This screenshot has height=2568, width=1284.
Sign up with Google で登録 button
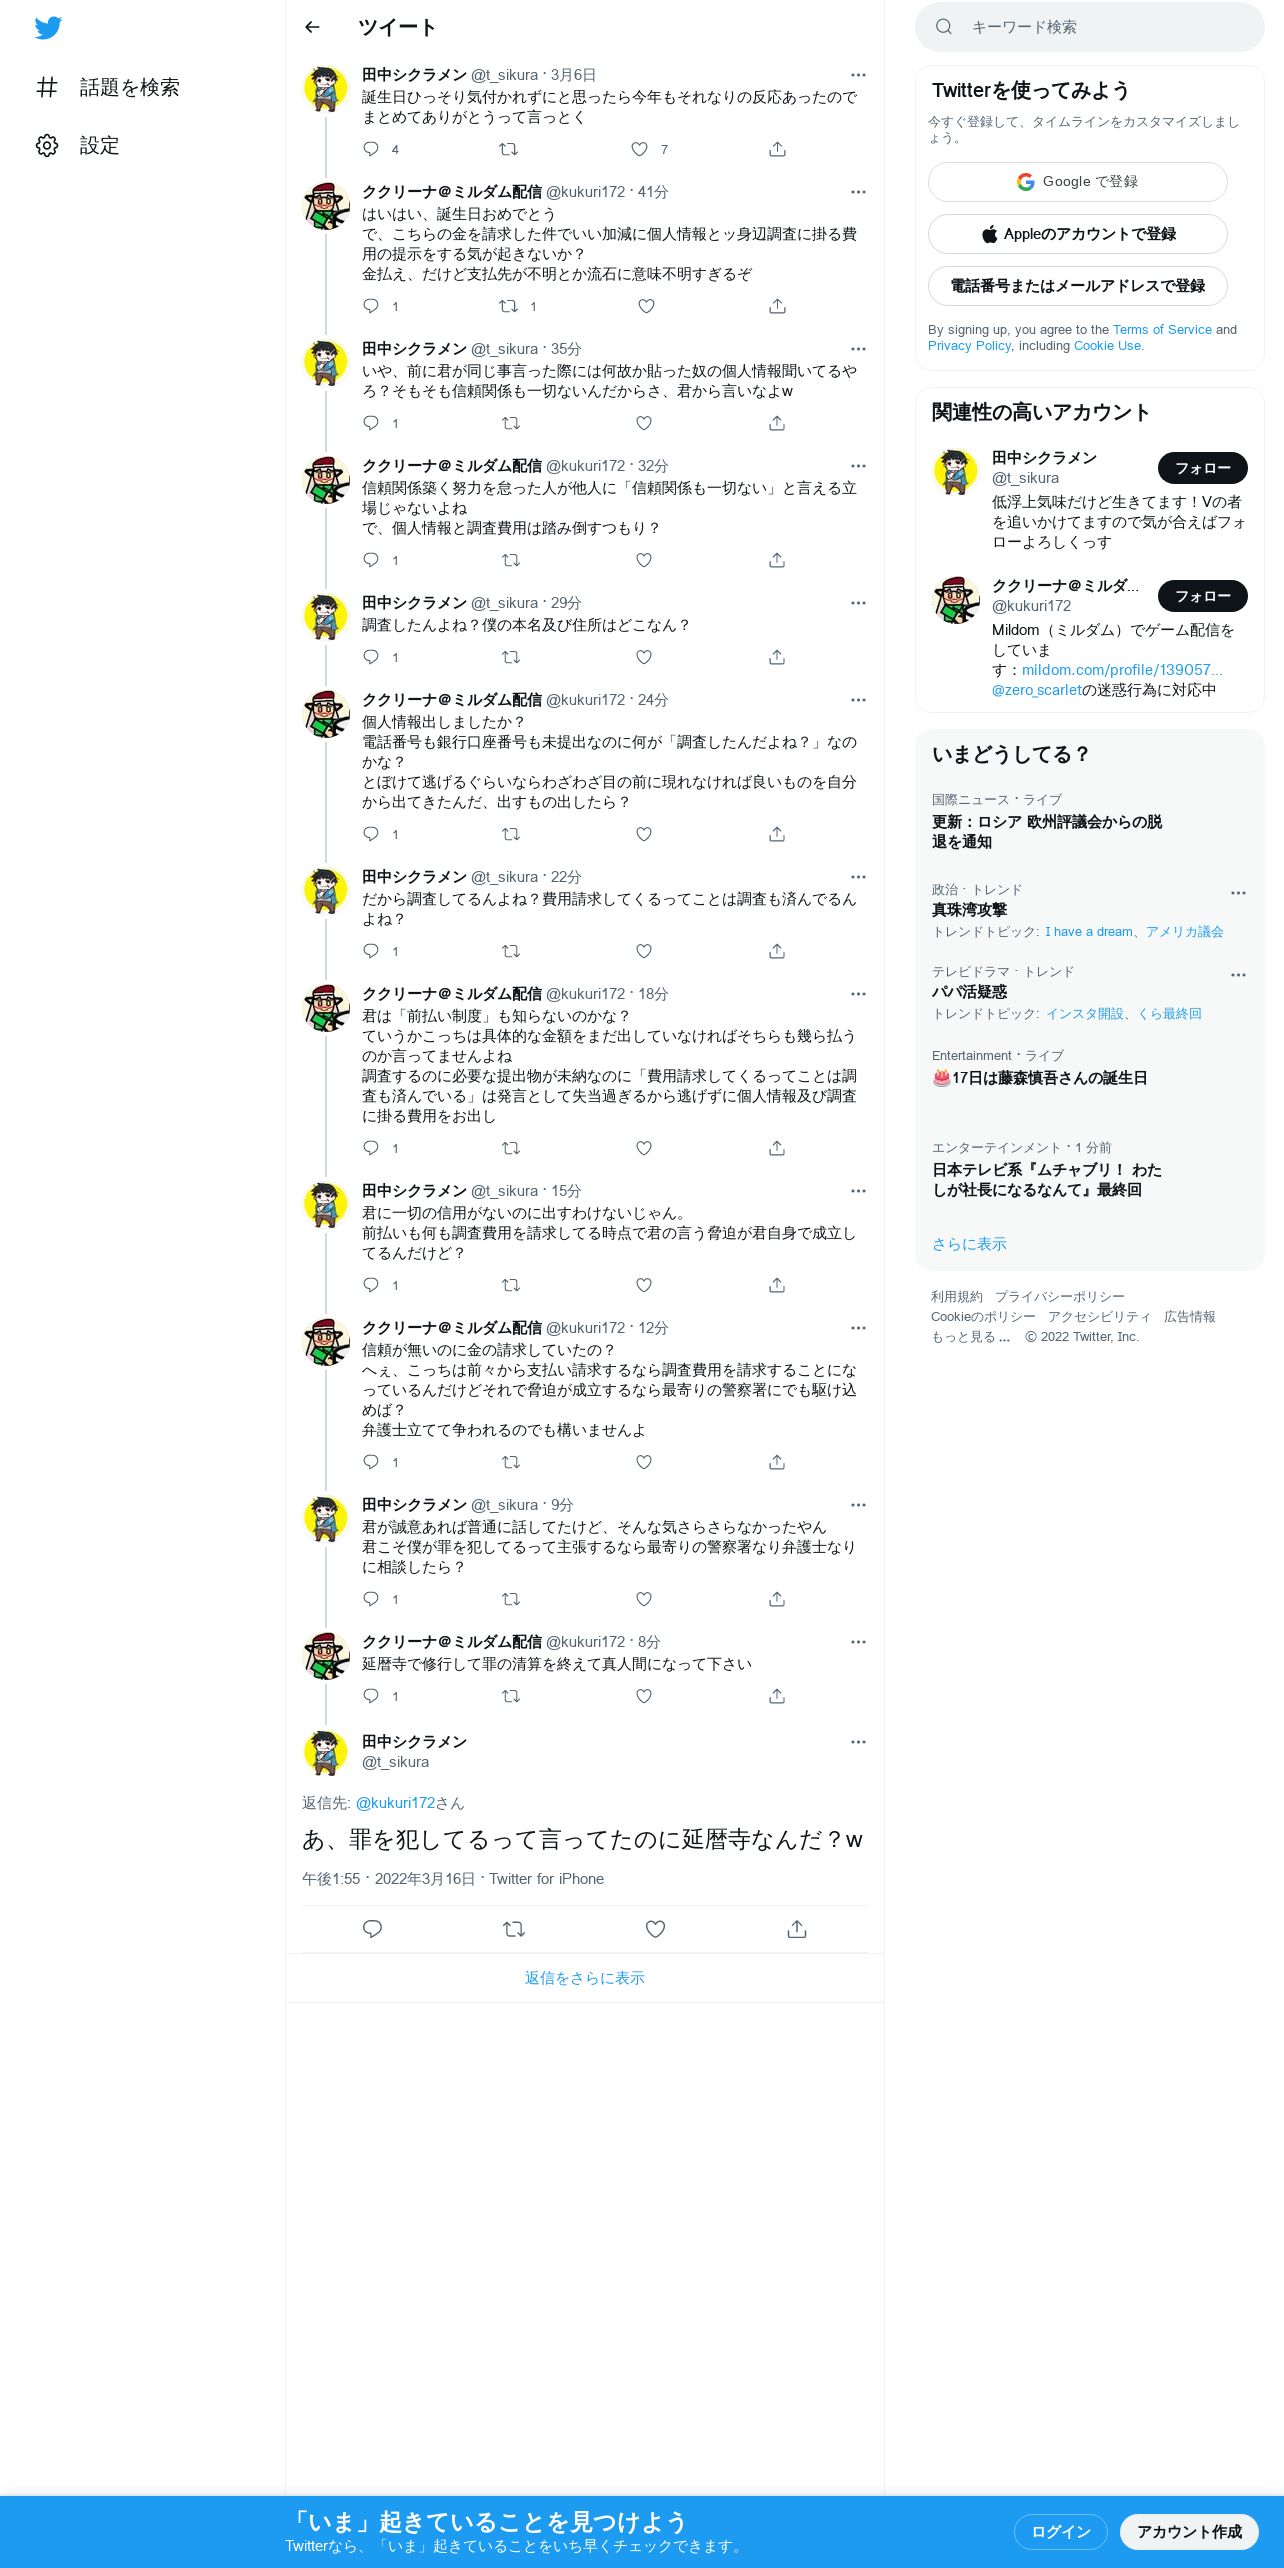point(1078,182)
